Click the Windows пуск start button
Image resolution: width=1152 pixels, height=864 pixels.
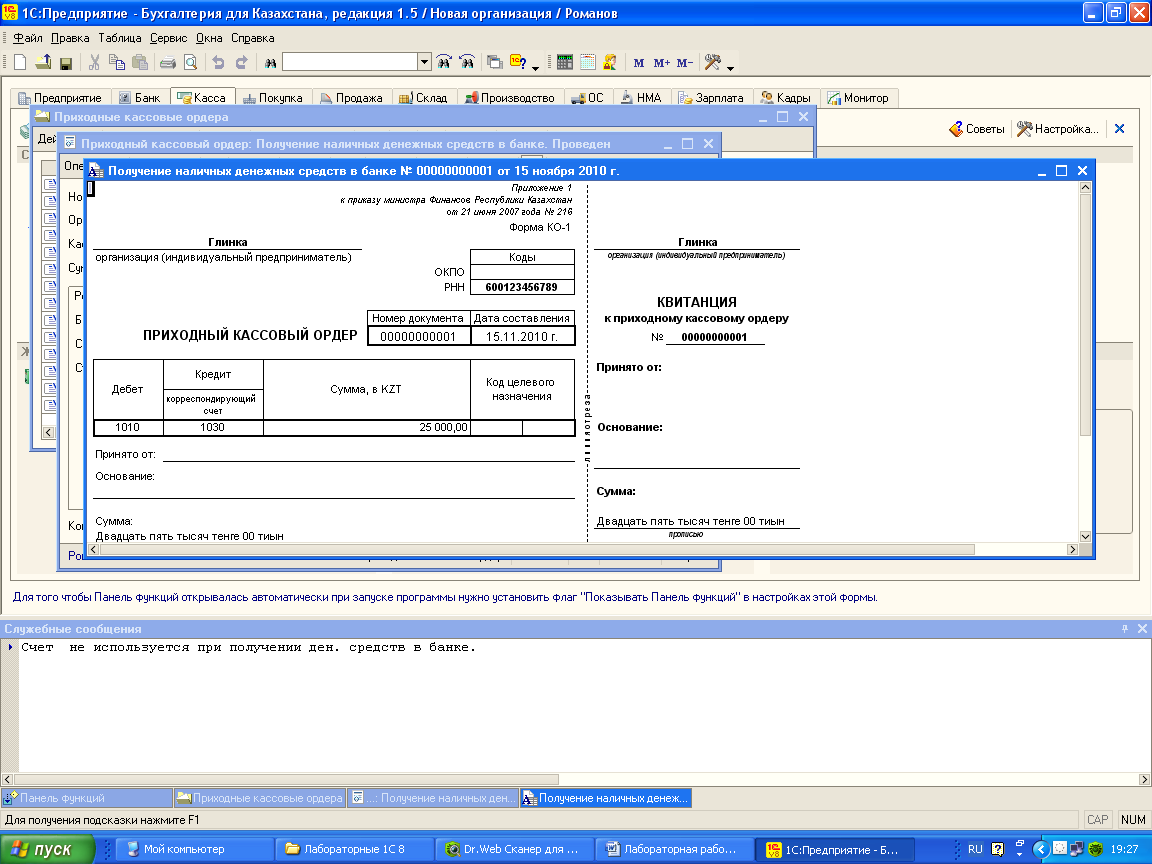48,849
